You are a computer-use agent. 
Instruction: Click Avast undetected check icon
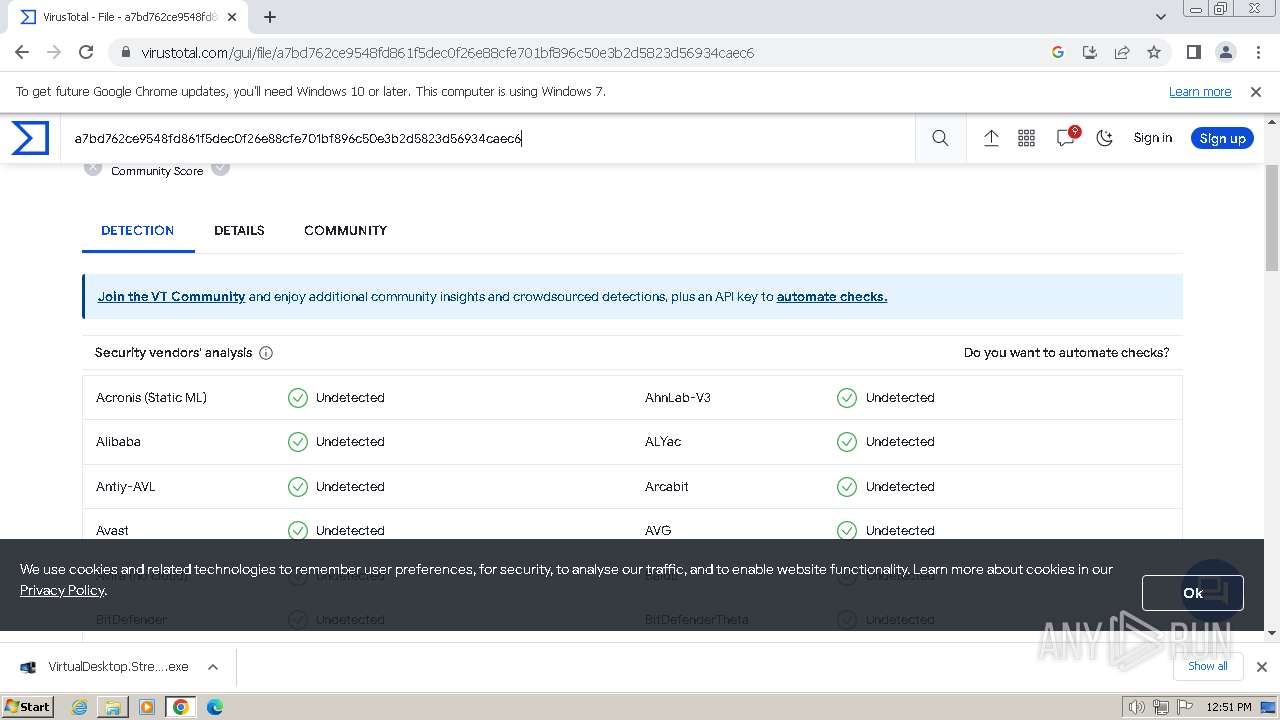tap(297, 531)
